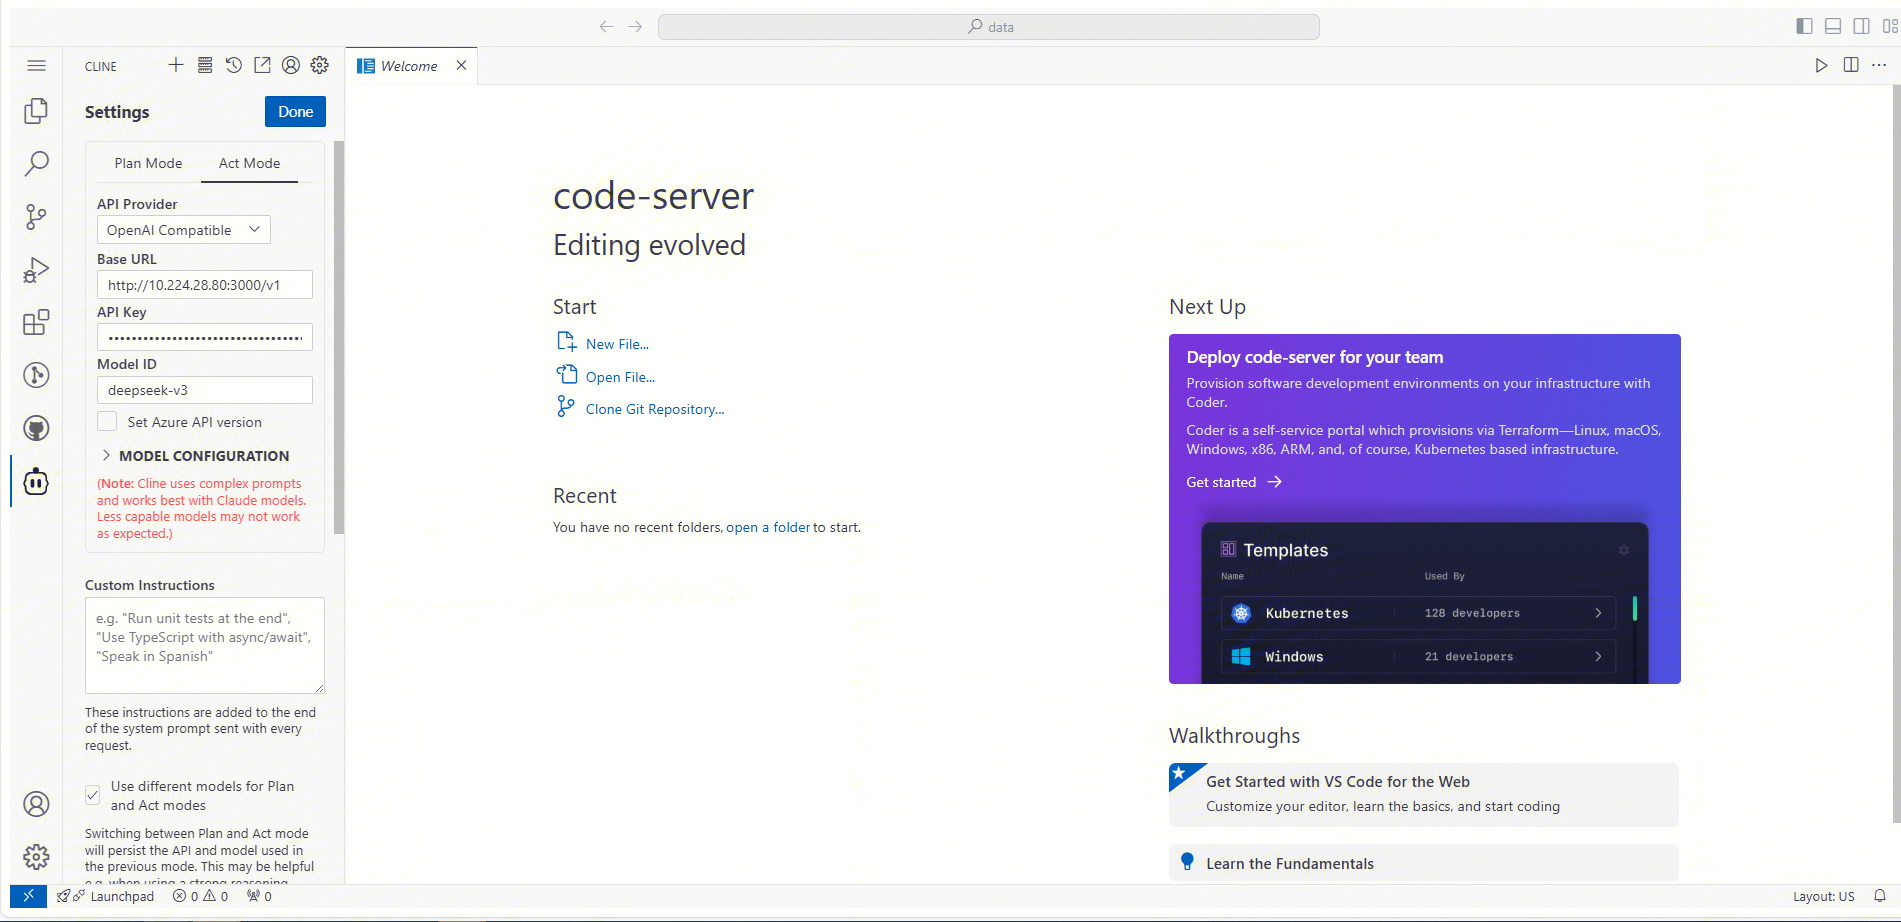Image resolution: width=1901 pixels, height=922 pixels.
Task: Click the Done button in Settings
Action: pyautogui.click(x=295, y=112)
